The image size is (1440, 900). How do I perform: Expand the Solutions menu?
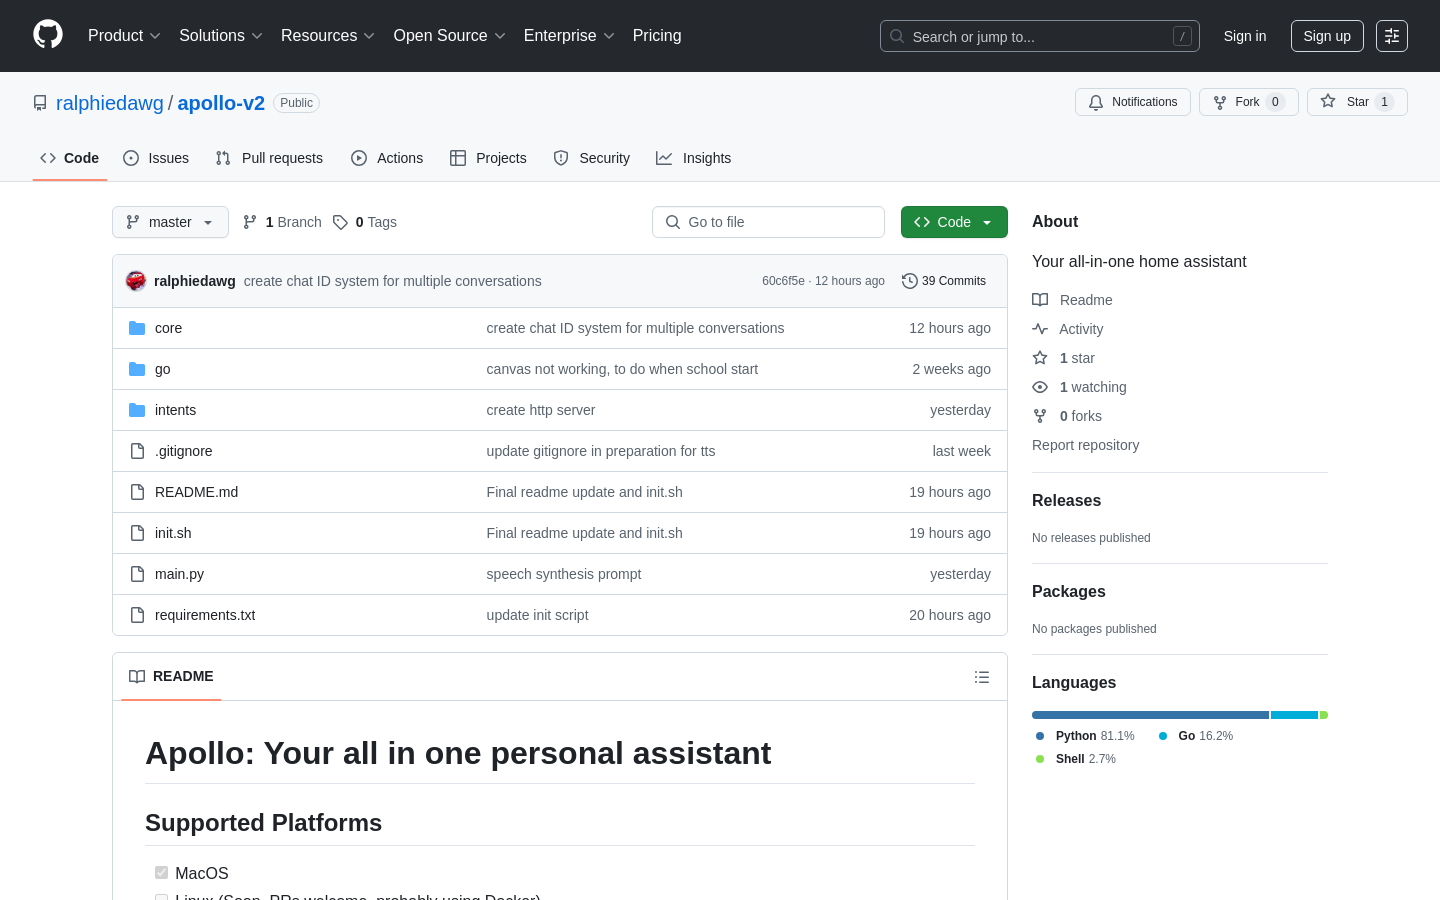pos(221,36)
